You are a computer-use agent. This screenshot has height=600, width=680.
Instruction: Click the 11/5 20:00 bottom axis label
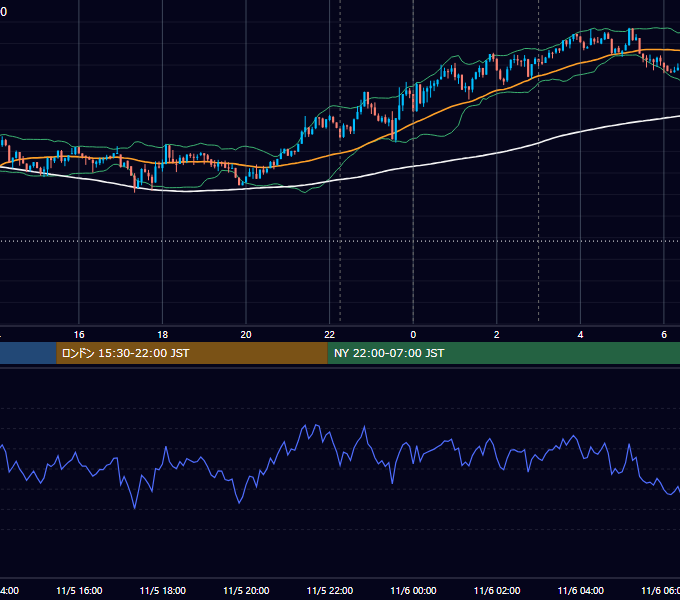coord(246,590)
